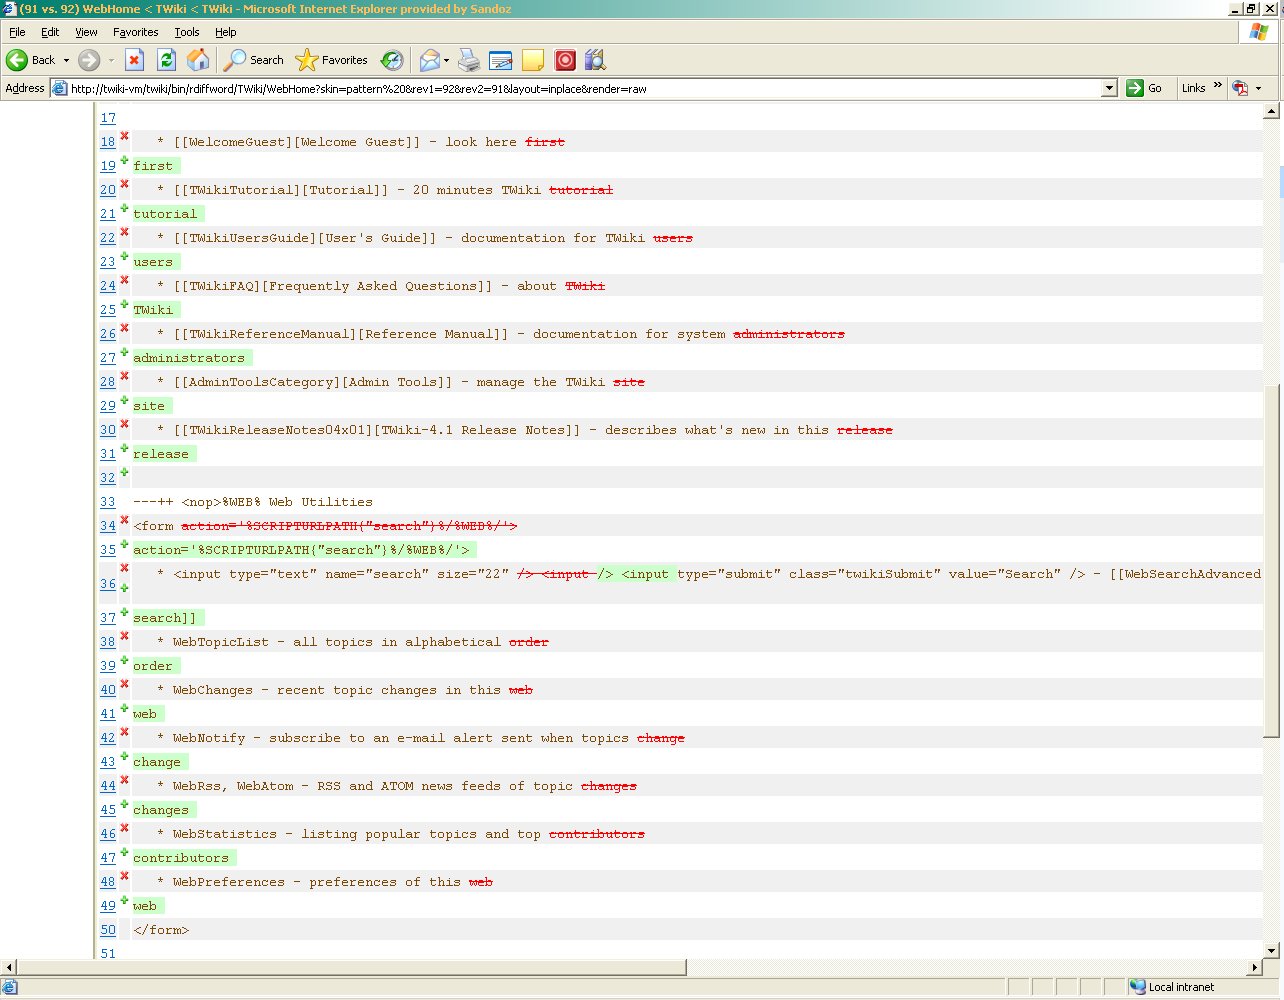1284x1000 pixels.
Task: Print the page using the printer icon
Action: tap(468, 60)
